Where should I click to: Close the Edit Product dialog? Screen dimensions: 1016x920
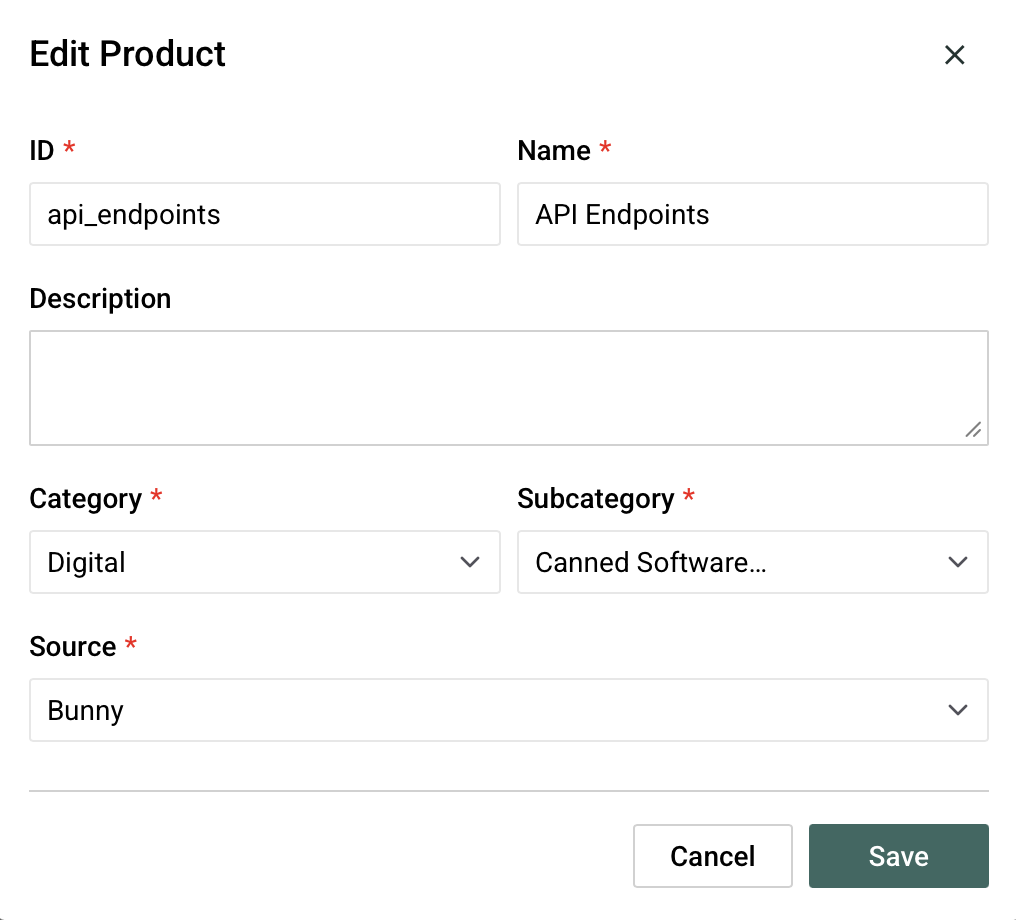[x=954, y=55]
